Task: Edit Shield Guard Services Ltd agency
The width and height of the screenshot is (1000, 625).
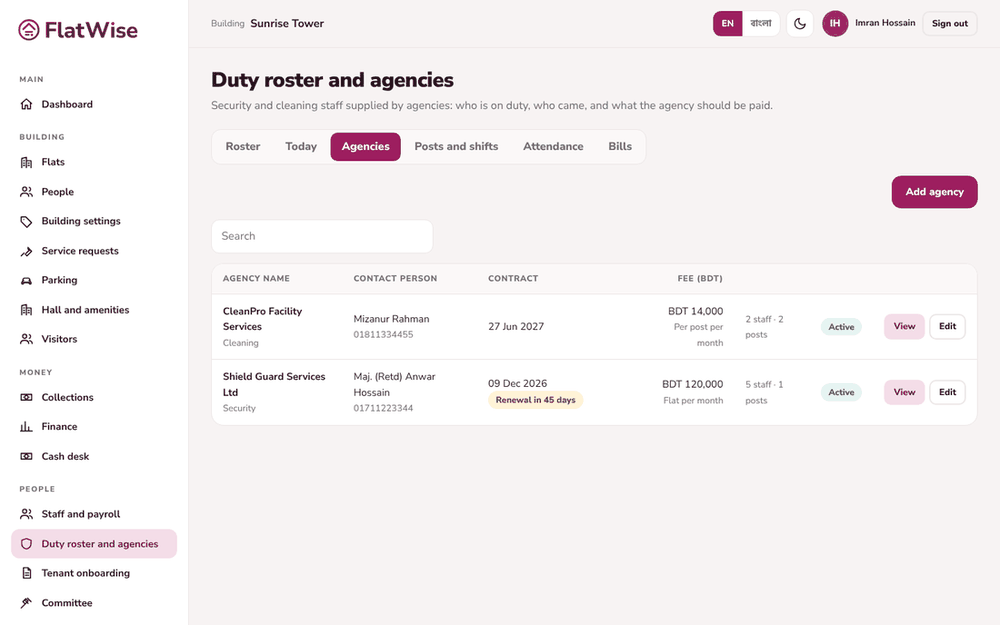Action: pyautogui.click(x=947, y=392)
